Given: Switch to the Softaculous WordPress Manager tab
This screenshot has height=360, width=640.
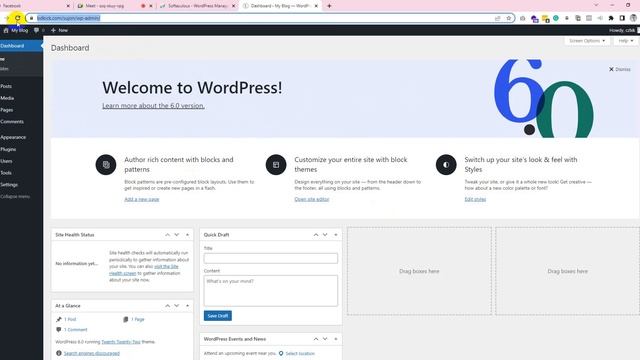Looking at the screenshot, I should 196,6.
